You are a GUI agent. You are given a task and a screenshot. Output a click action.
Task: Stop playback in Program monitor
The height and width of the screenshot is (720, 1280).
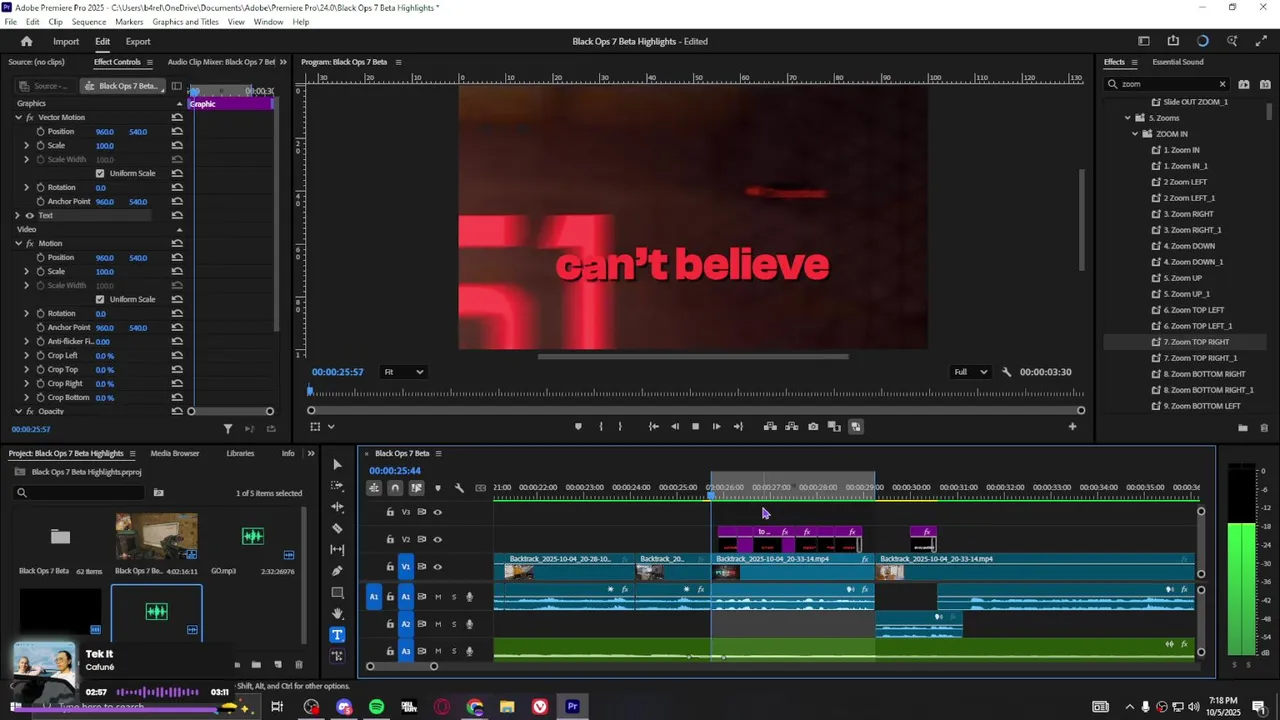(695, 426)
